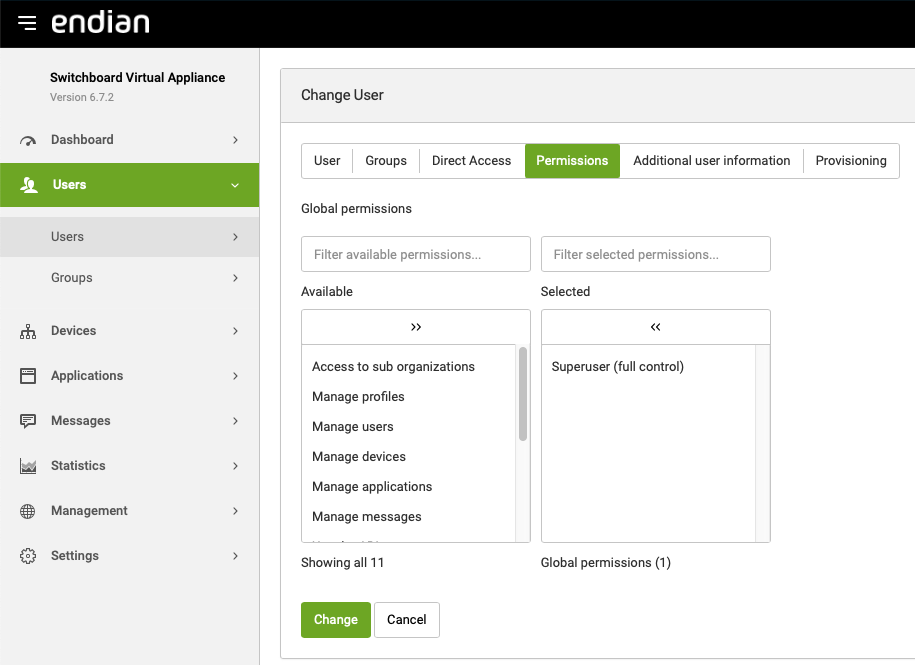Screen dimensions: 915x665
Task: Click the hamburger menu icon
Action: click(x=27, y=23)
